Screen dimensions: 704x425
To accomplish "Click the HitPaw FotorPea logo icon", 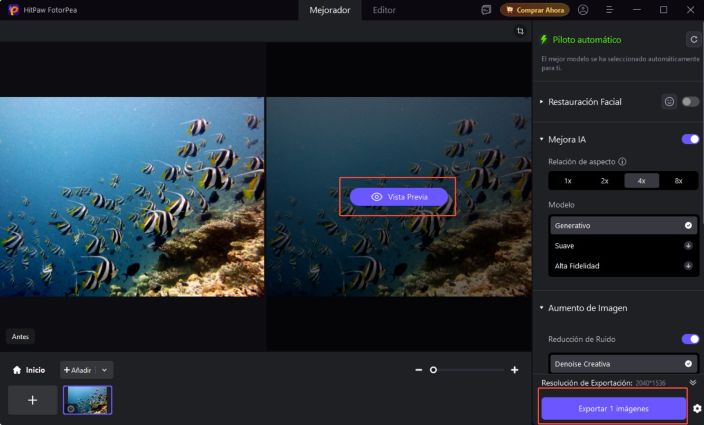I will pyautogui.click(x=13, y=10).
